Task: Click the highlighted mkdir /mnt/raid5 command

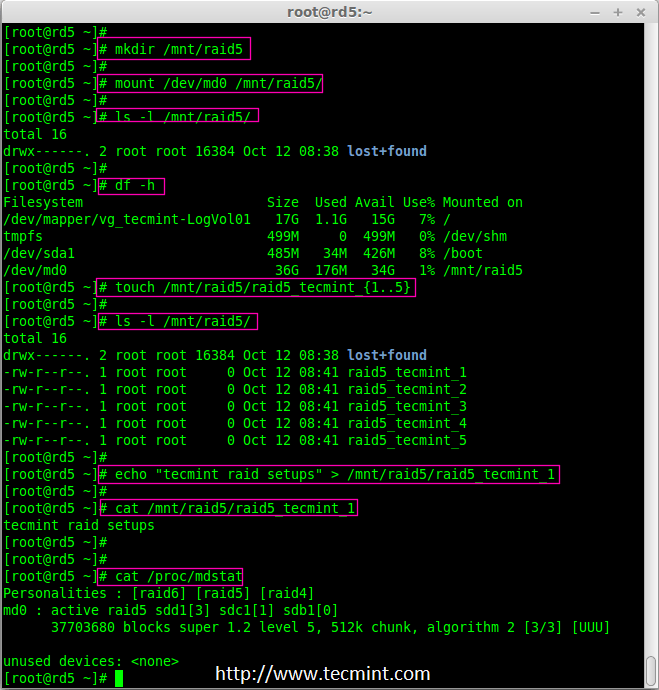Action: tap(176, 49)
